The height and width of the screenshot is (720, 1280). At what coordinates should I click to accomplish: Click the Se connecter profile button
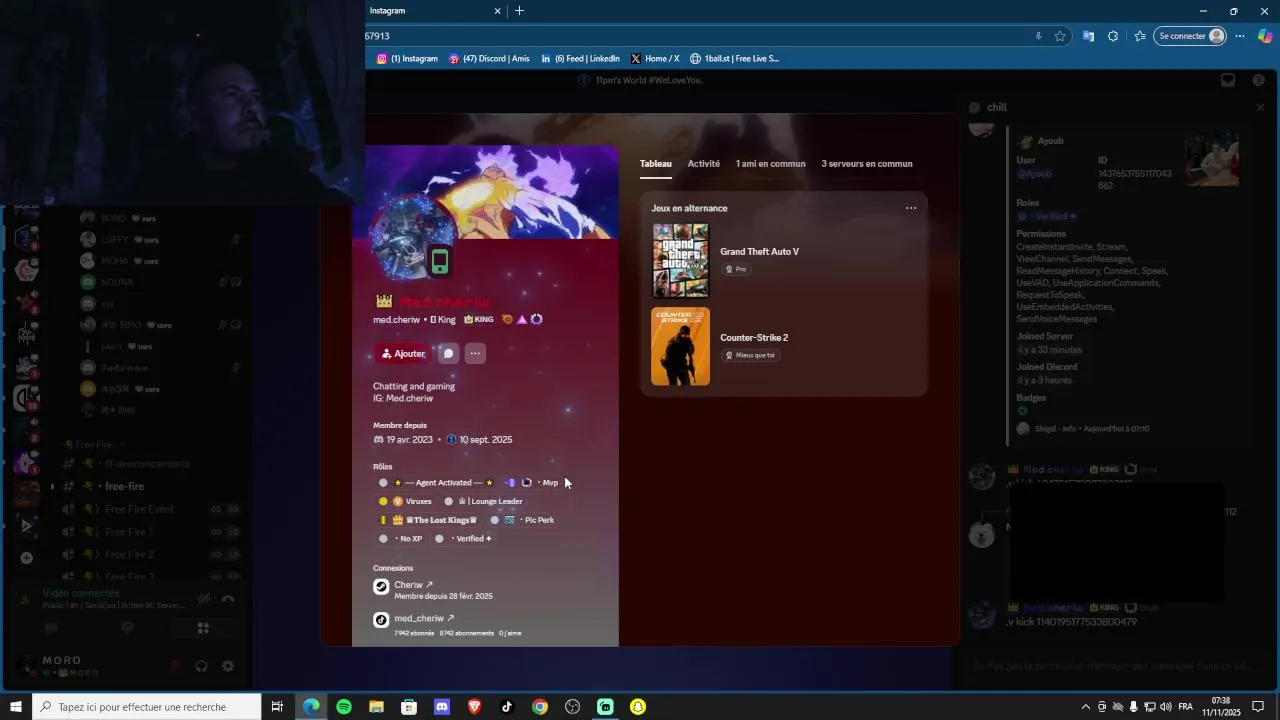pos(1190,36)
